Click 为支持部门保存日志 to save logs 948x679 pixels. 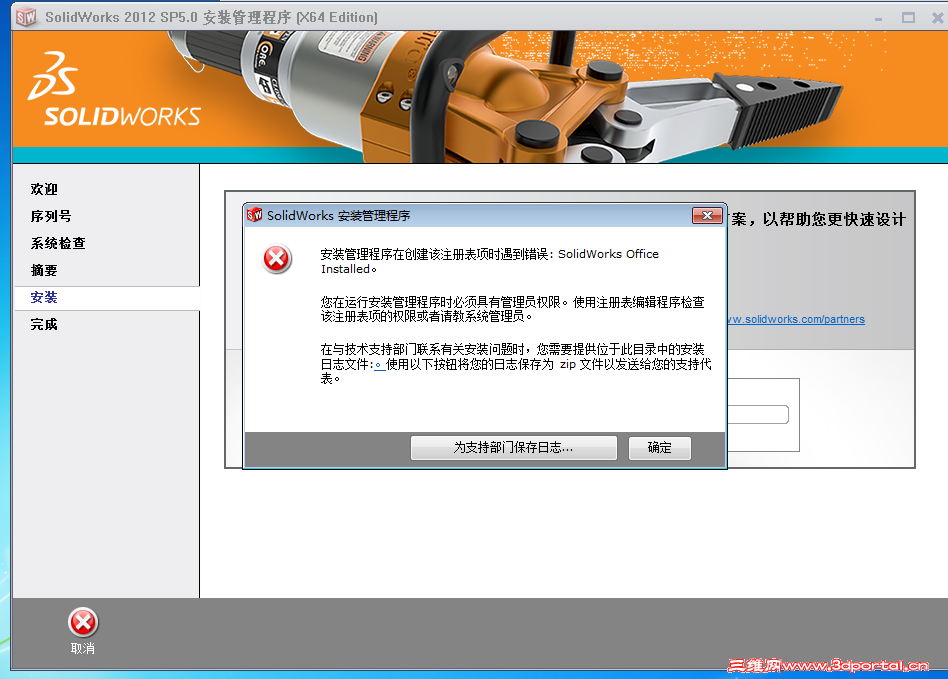(513, 447)
